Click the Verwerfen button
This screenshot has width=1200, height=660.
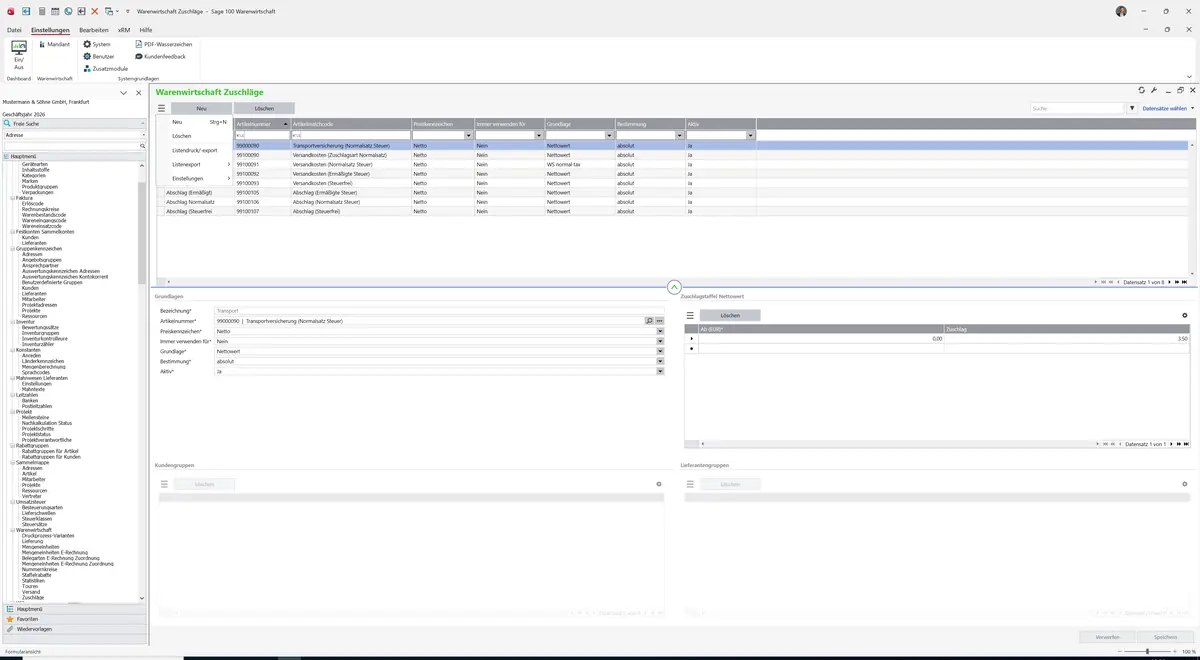(x=1108, y=636)
